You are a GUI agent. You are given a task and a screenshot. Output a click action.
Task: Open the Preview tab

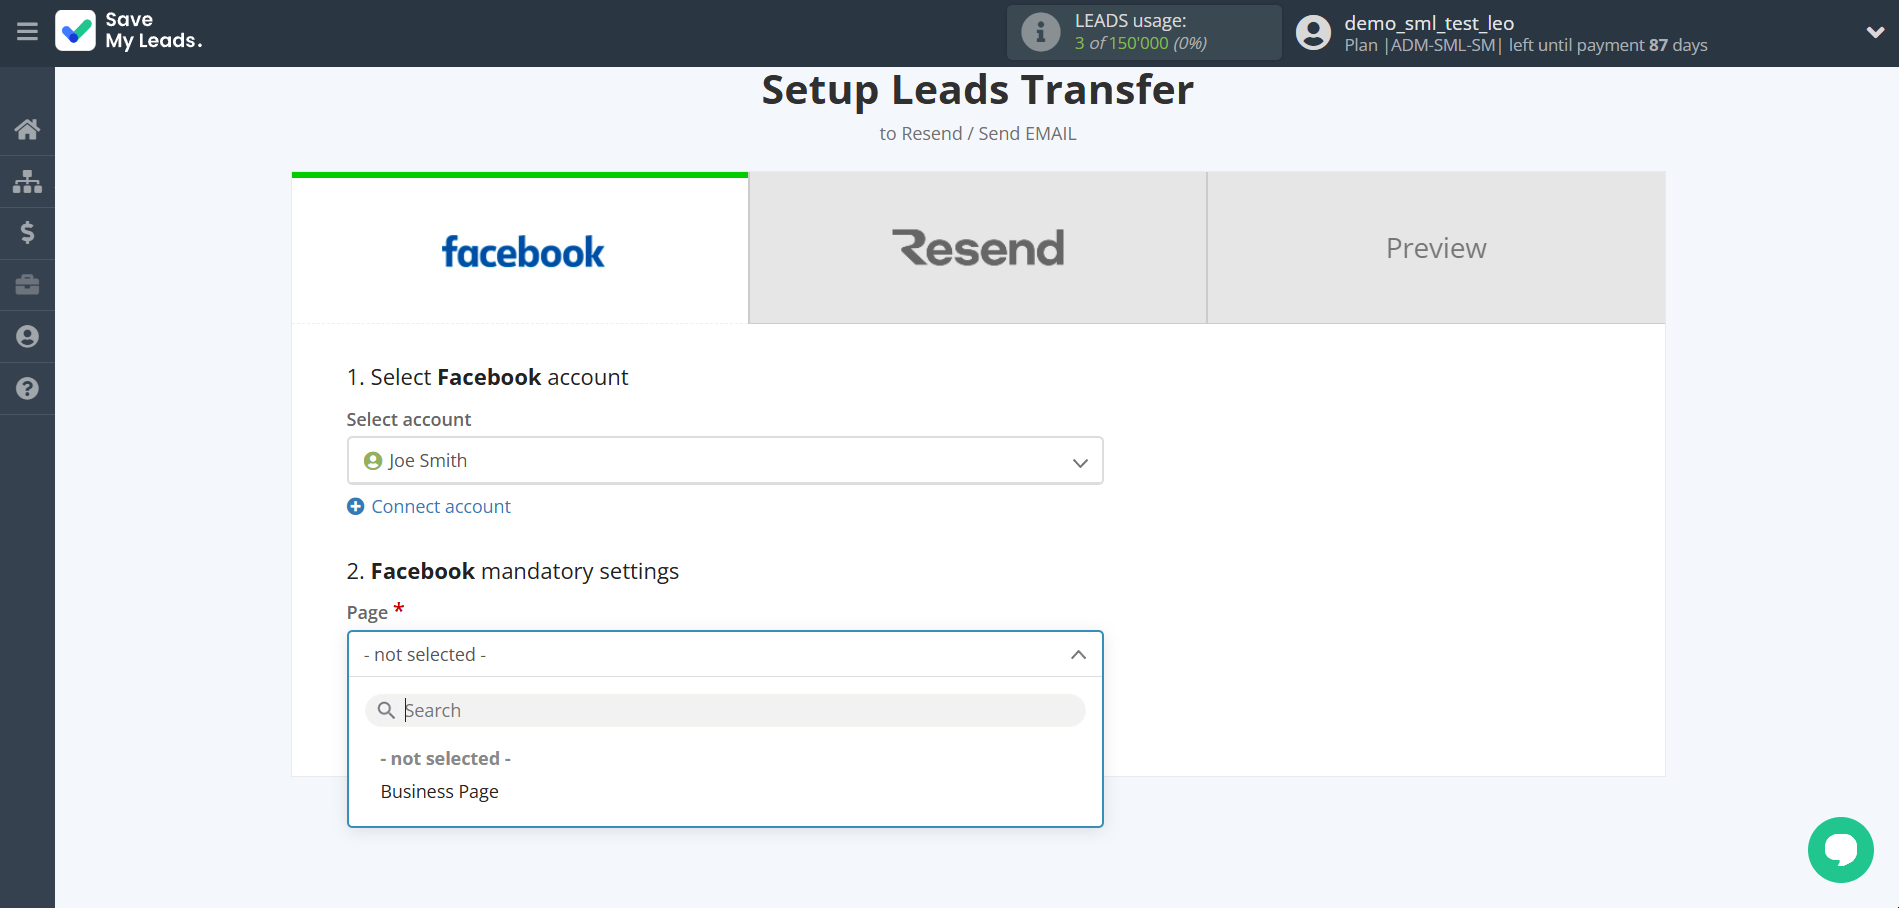click(x=1435, y=247)
